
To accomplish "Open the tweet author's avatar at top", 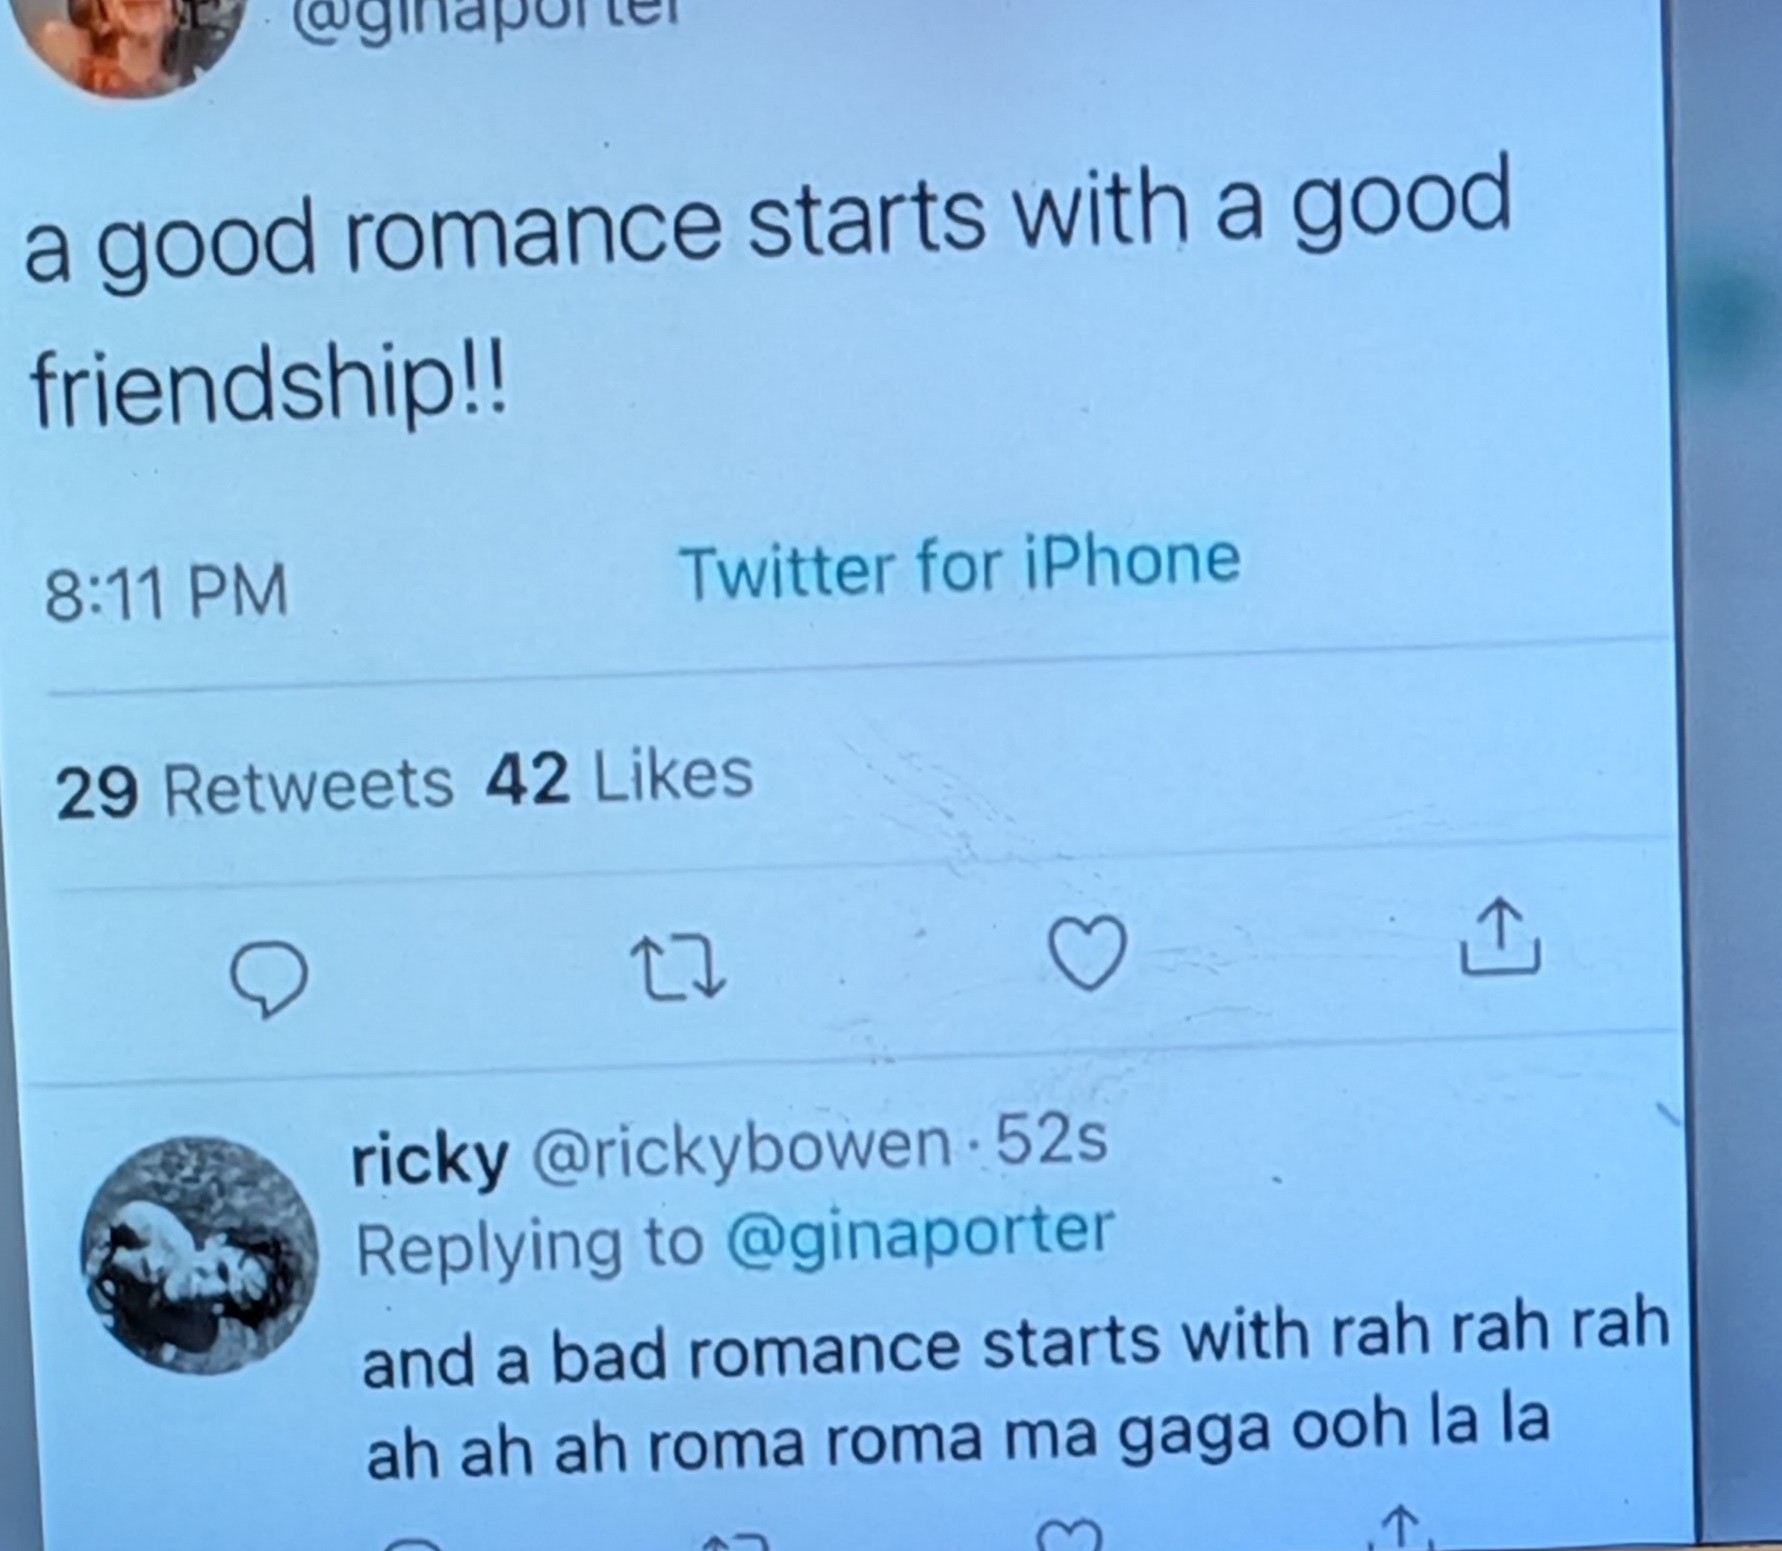I will coord(128,40).
